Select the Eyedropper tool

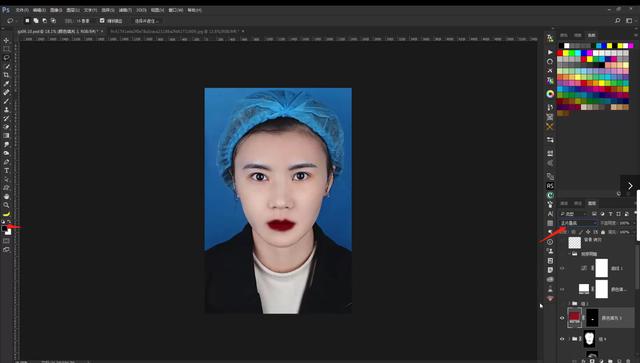tap(6, 84)
